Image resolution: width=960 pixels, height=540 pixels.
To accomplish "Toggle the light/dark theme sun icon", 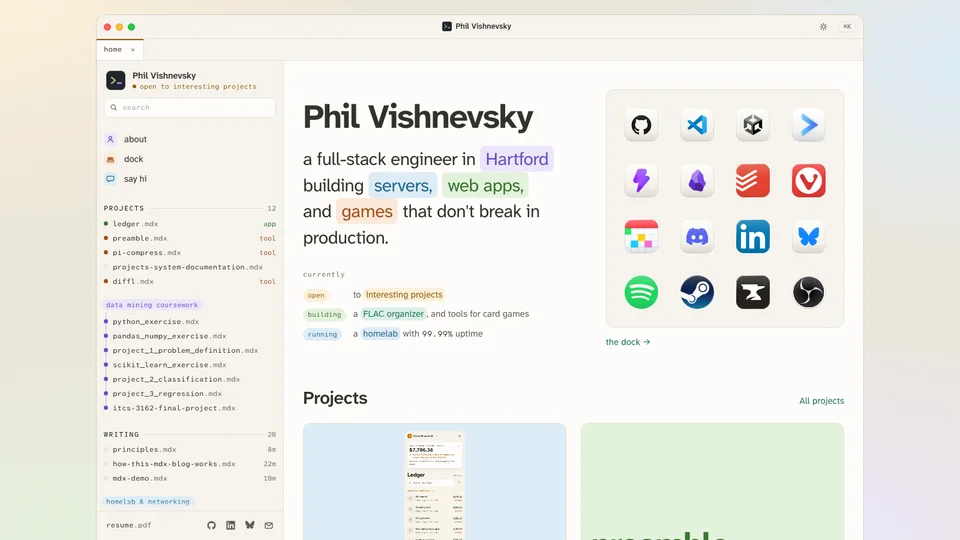I will 823,26.
